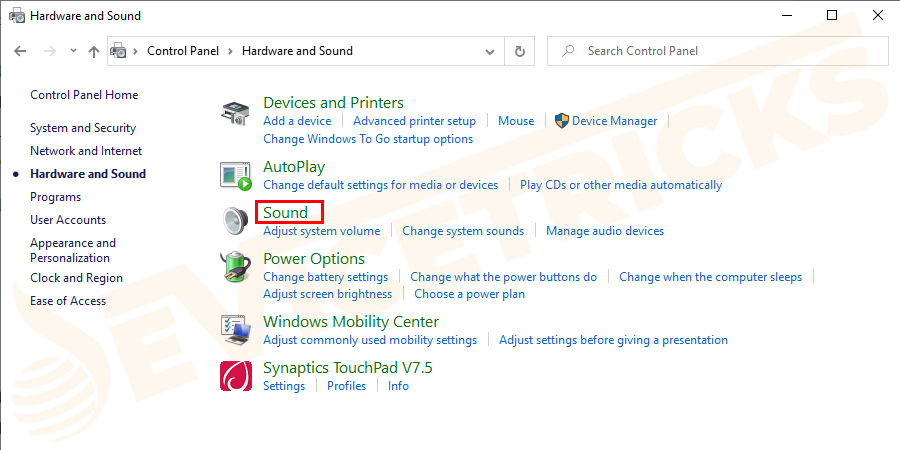Expand the address bar history dropdown
Image resolution: width=900 pixels, height=450 pixels.
point(490,51)
